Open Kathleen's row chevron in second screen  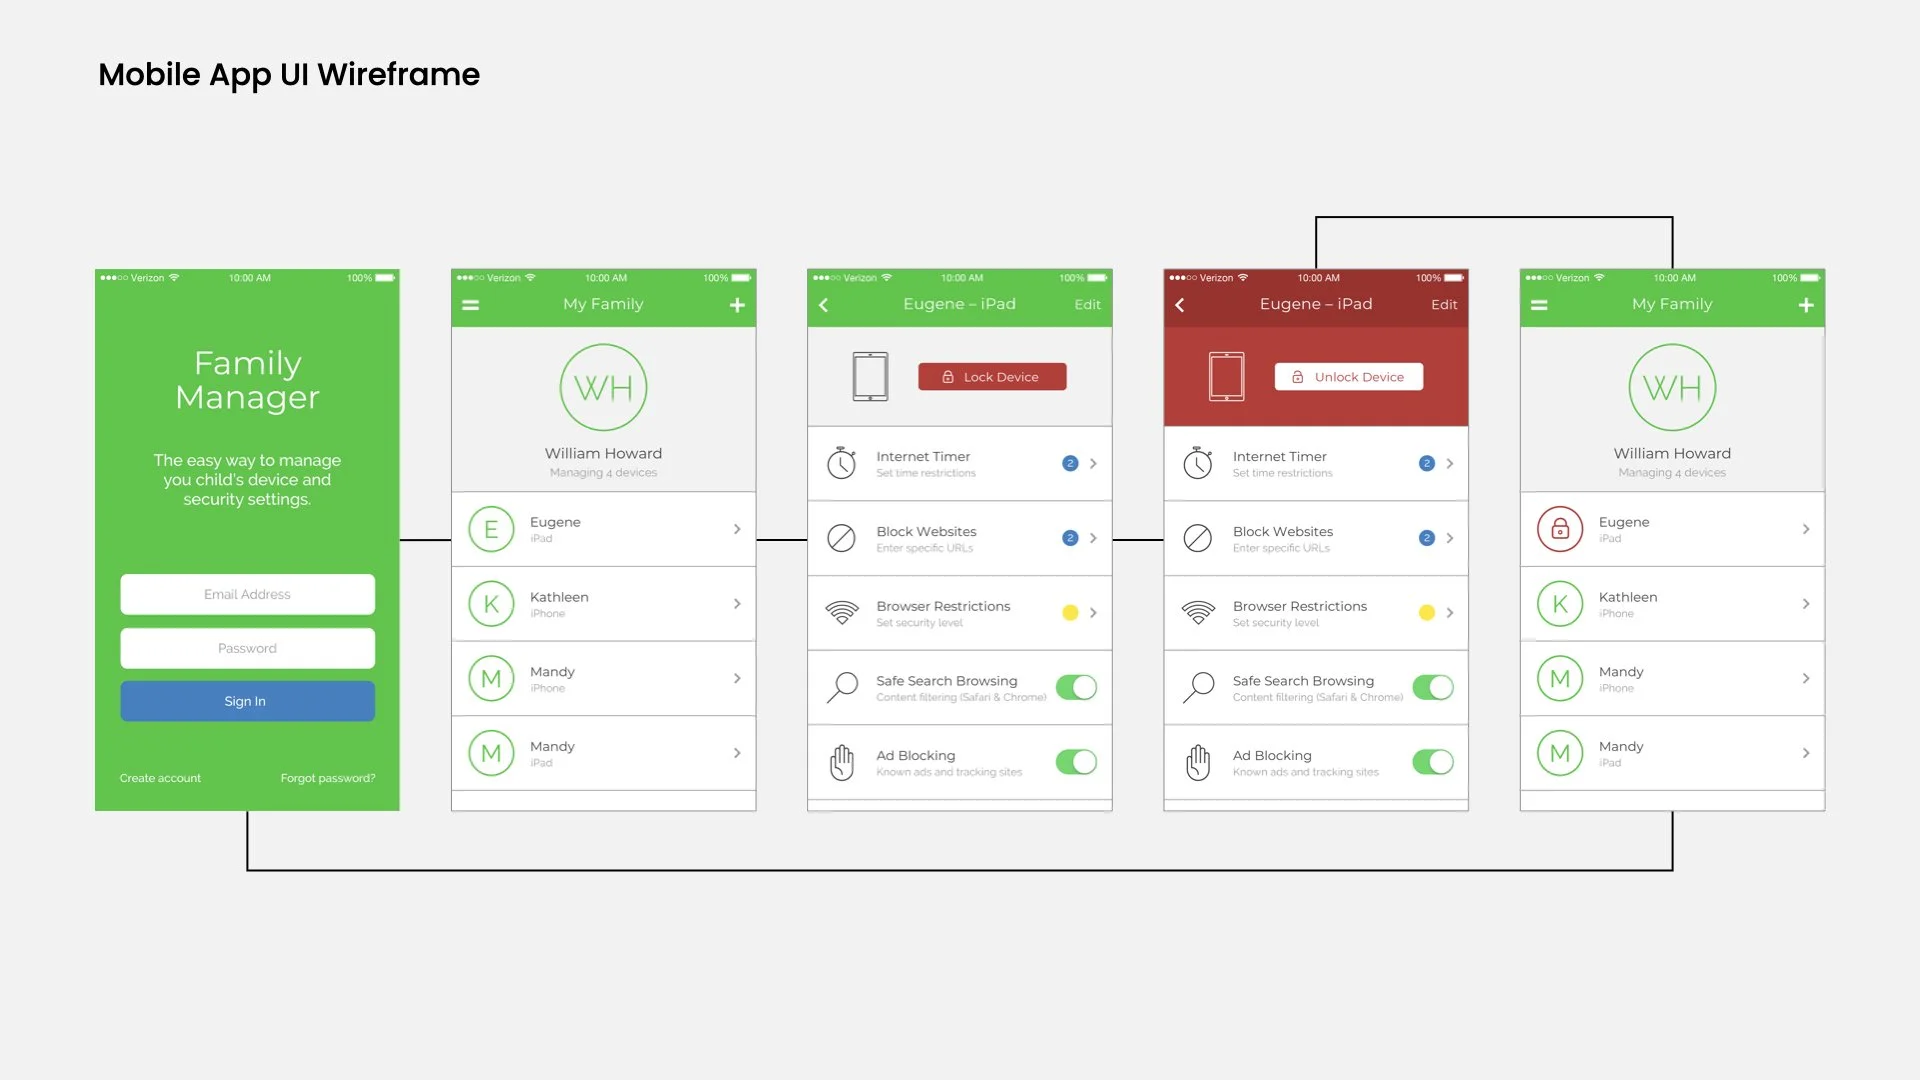pyautogui.click(x=737, y=604)
